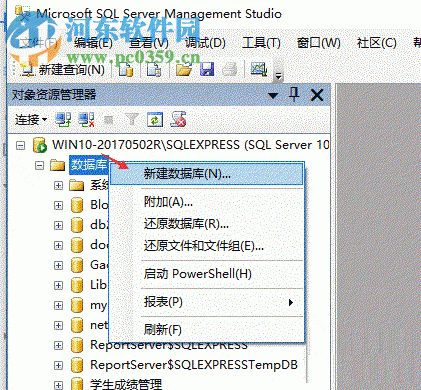
Task: Open the 报表(P) submenu
Action: (x=206, y=302)
